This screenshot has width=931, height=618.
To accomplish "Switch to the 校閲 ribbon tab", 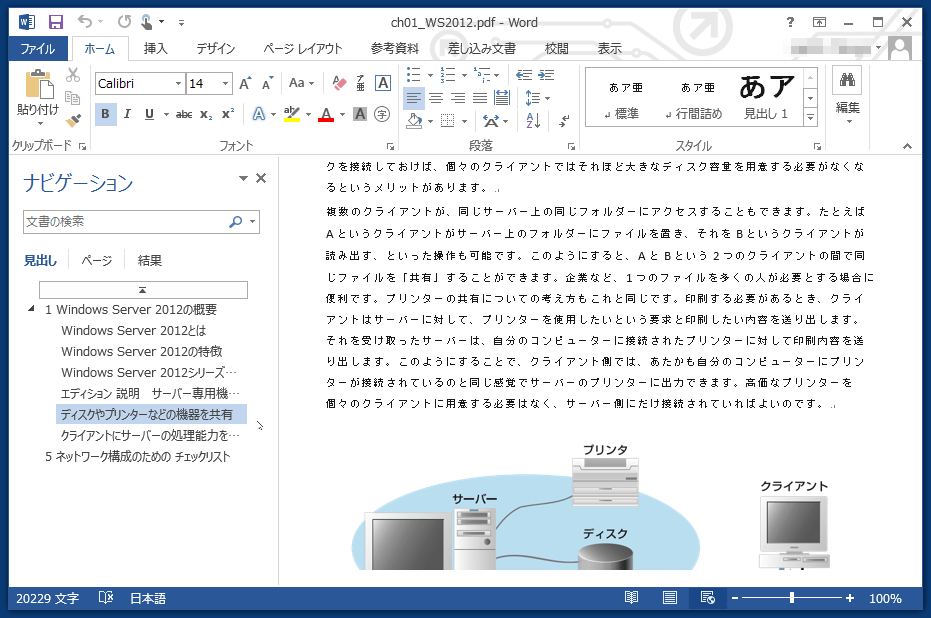I will (556, 49).
